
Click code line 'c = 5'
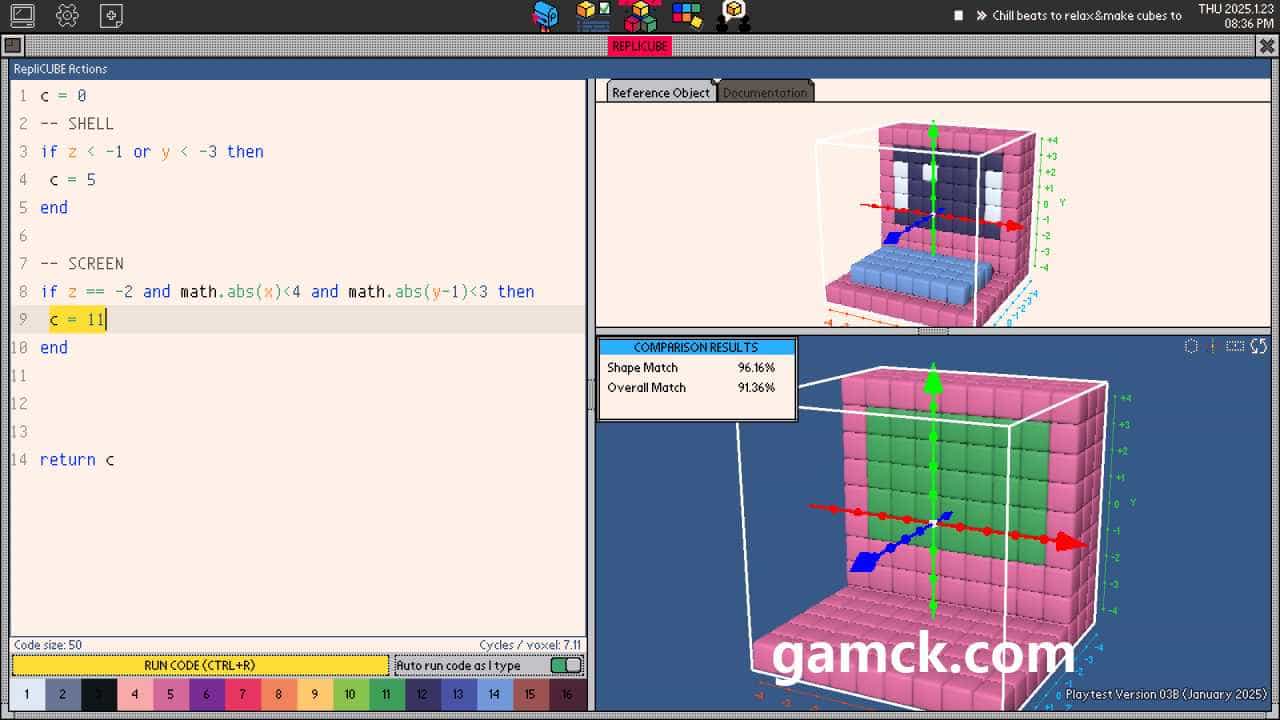click(73, 180)
